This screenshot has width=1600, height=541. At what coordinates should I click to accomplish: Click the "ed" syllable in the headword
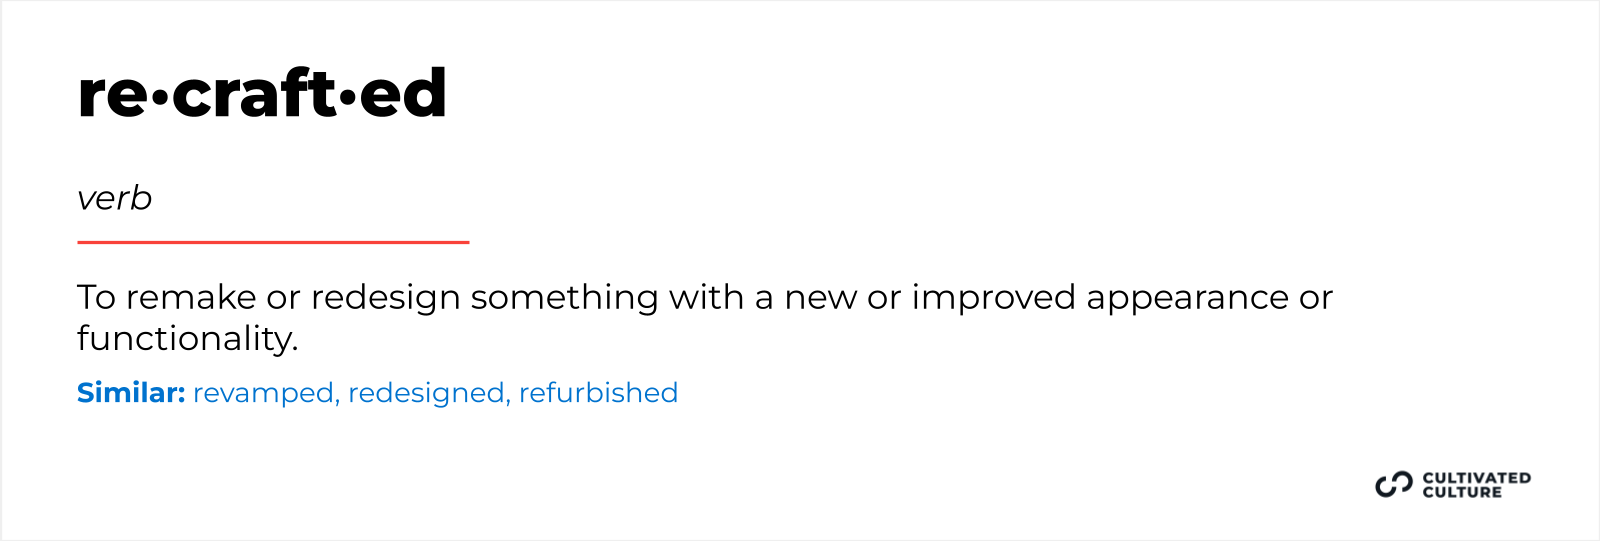tap(402, 94)
